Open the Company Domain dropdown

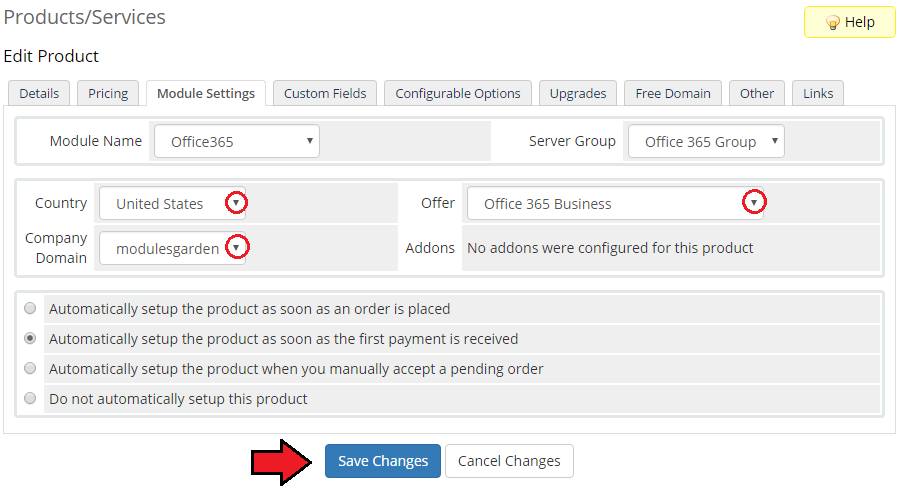172,248
